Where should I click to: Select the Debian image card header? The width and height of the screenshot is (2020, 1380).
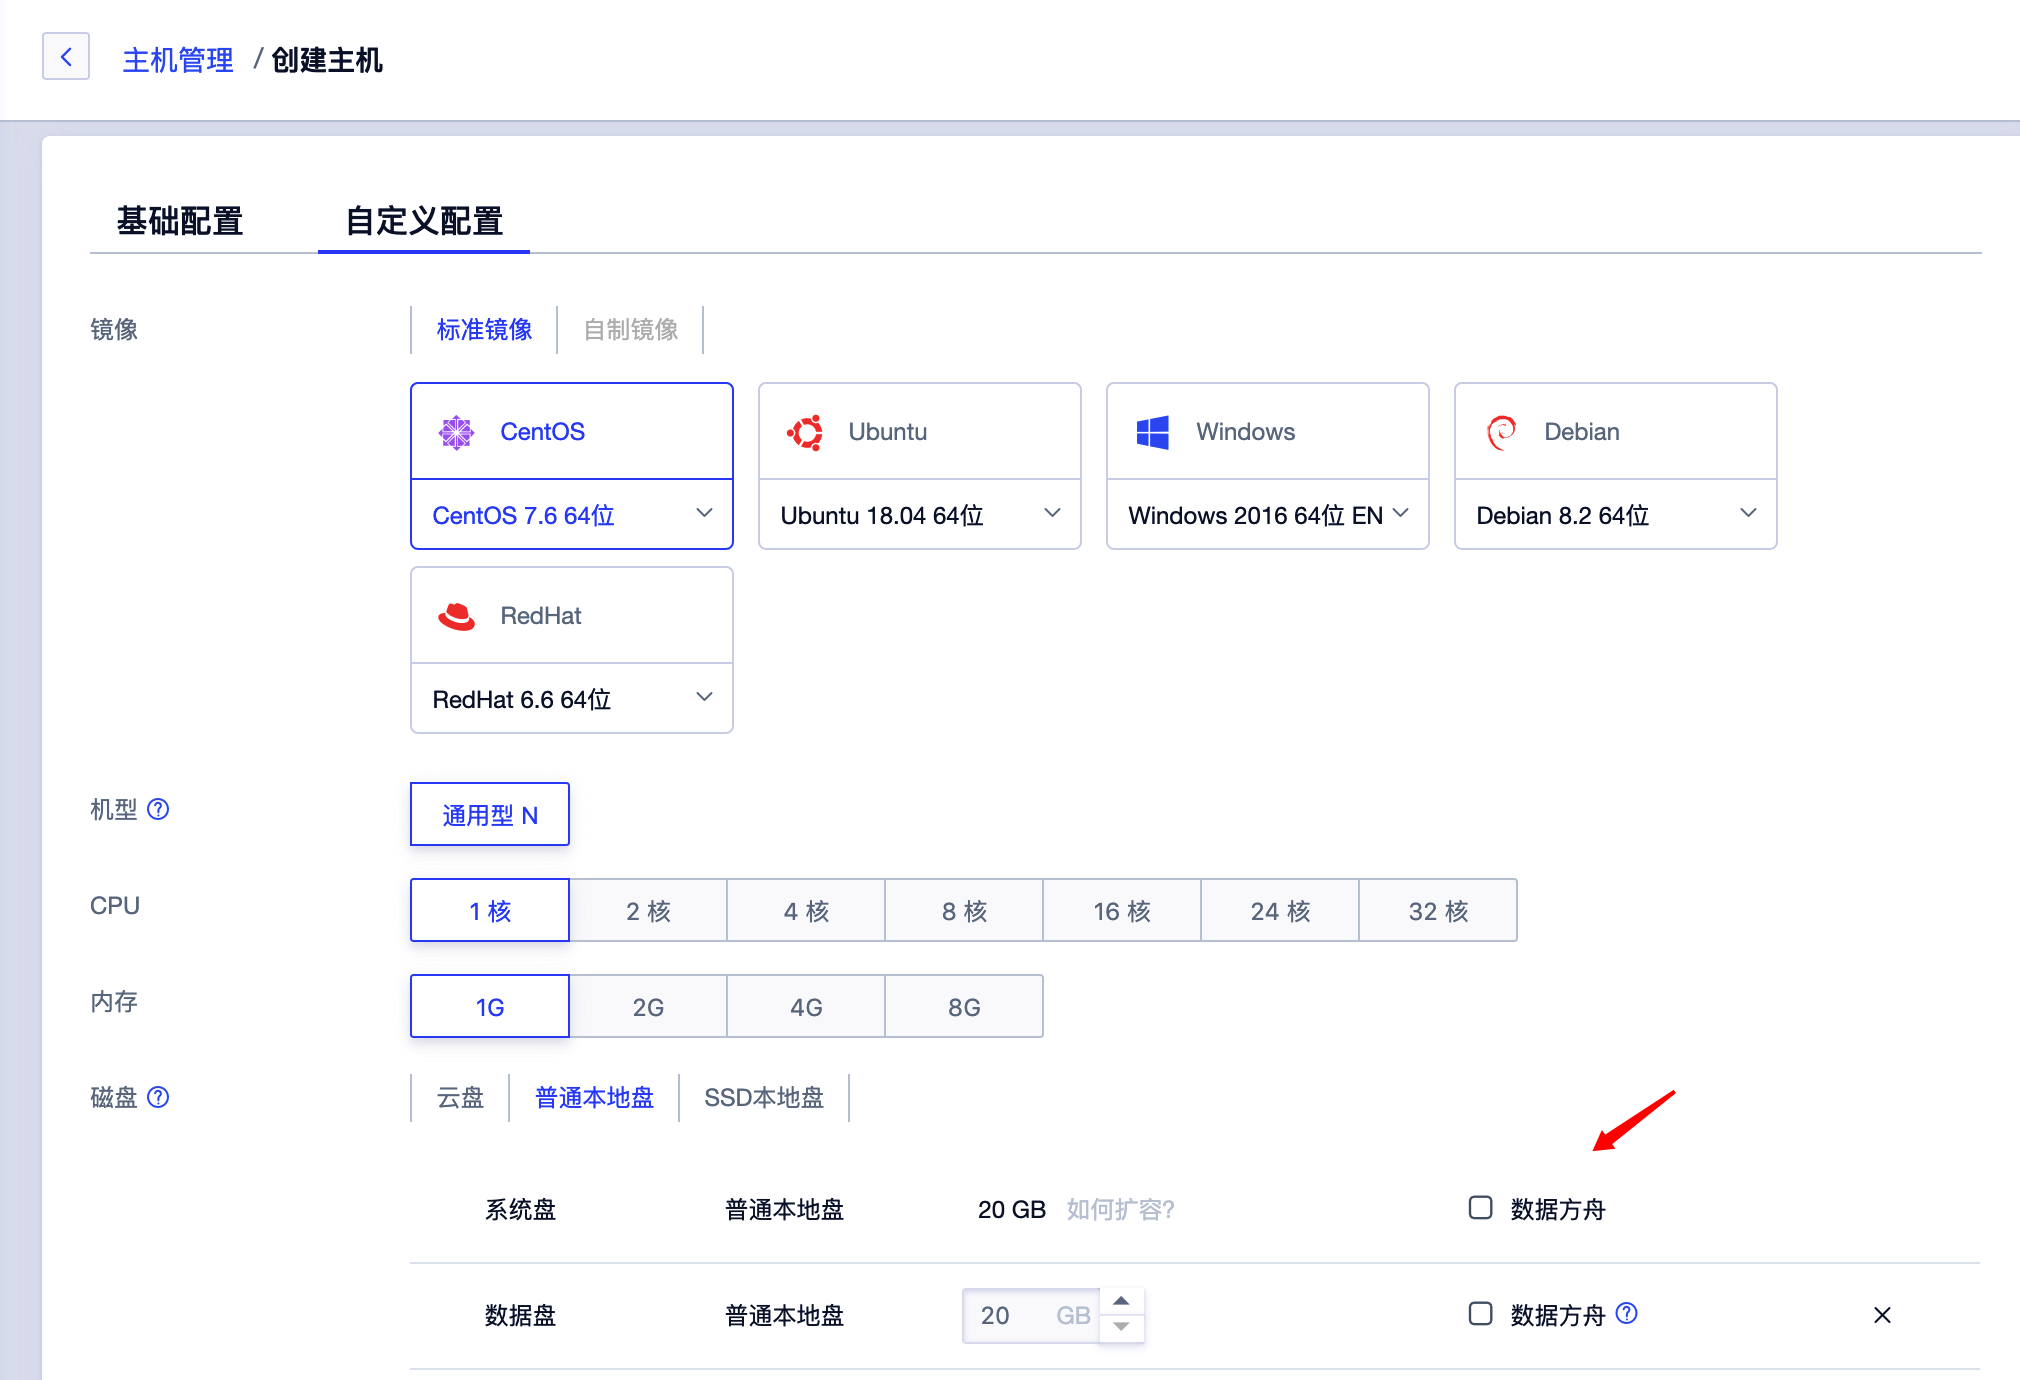(1616, 432)
